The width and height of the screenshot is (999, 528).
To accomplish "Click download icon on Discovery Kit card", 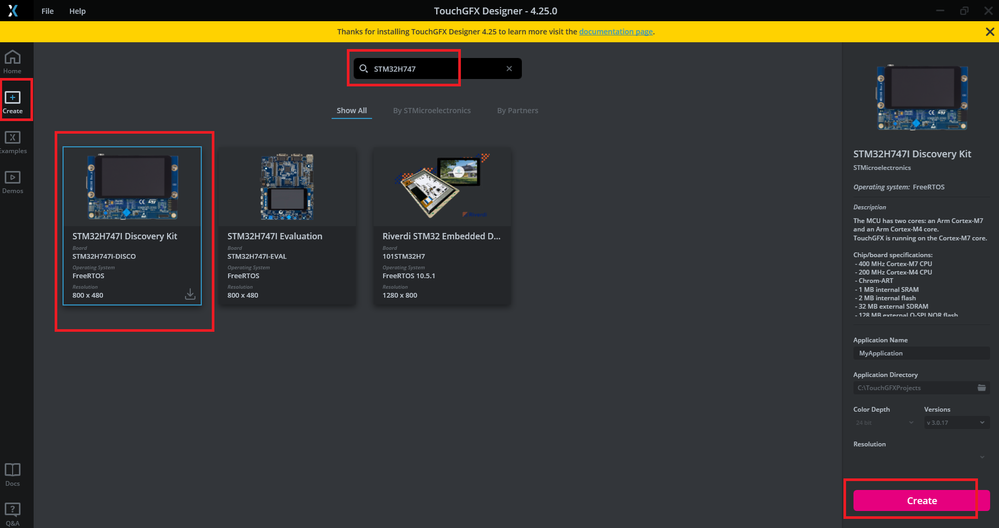I will pos(190,294).
